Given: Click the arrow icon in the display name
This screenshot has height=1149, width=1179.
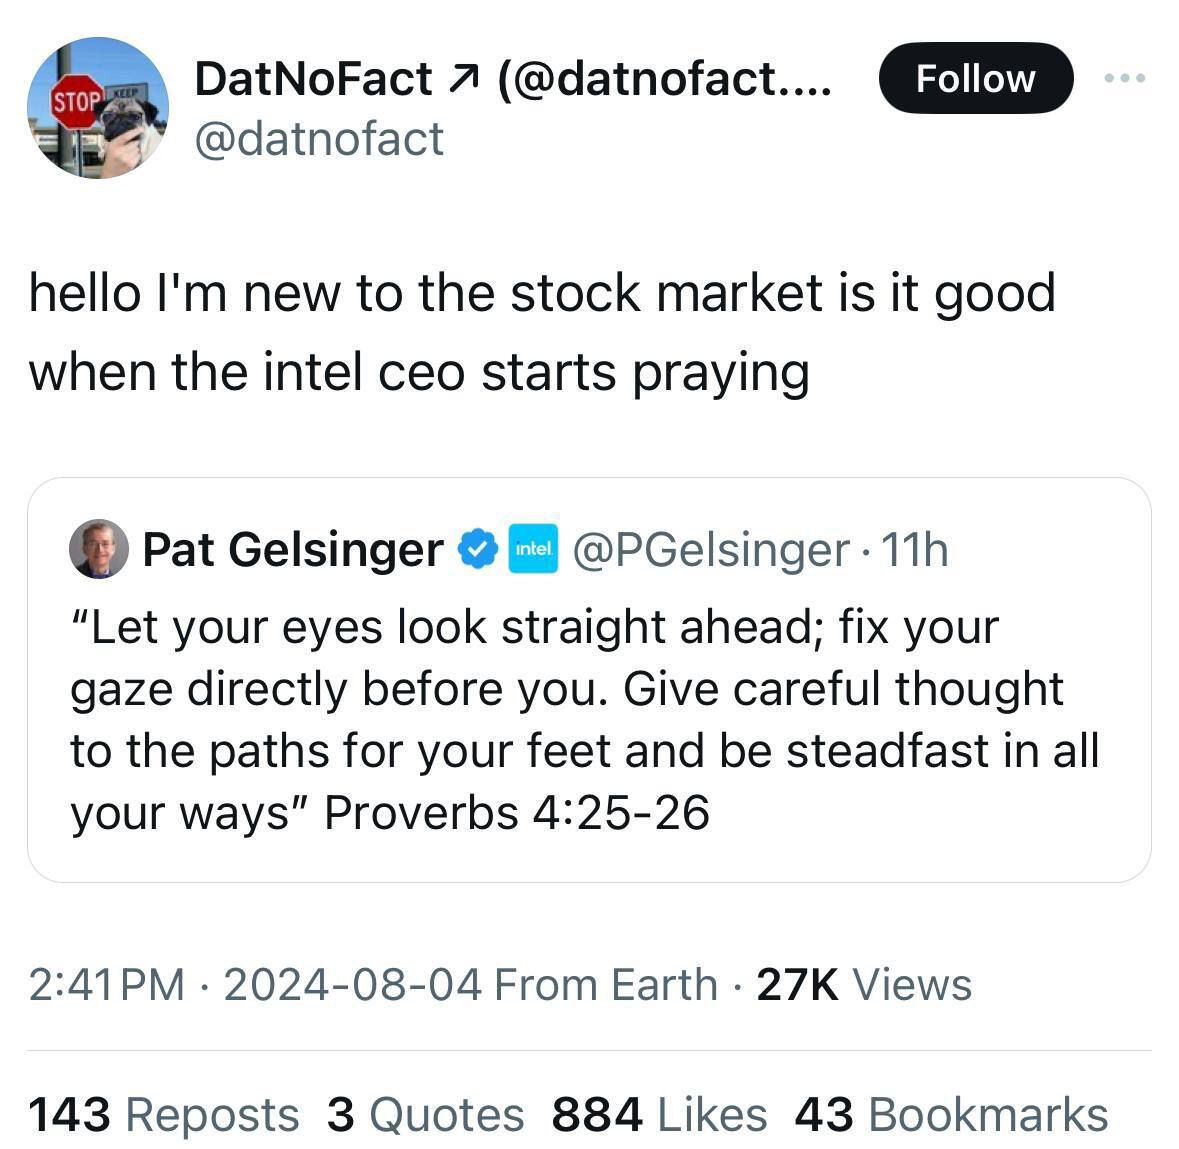Looking at the screenshot, I should pos(467,79).
